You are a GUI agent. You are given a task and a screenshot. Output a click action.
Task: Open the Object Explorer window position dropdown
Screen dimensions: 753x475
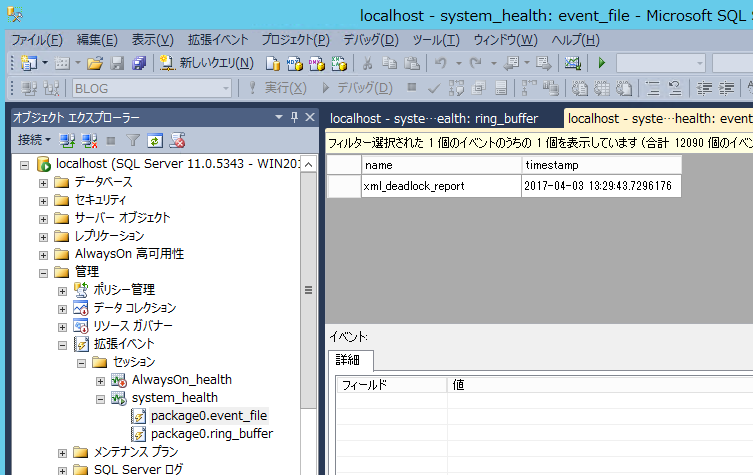pyautogui.click(x=279, y=117)
